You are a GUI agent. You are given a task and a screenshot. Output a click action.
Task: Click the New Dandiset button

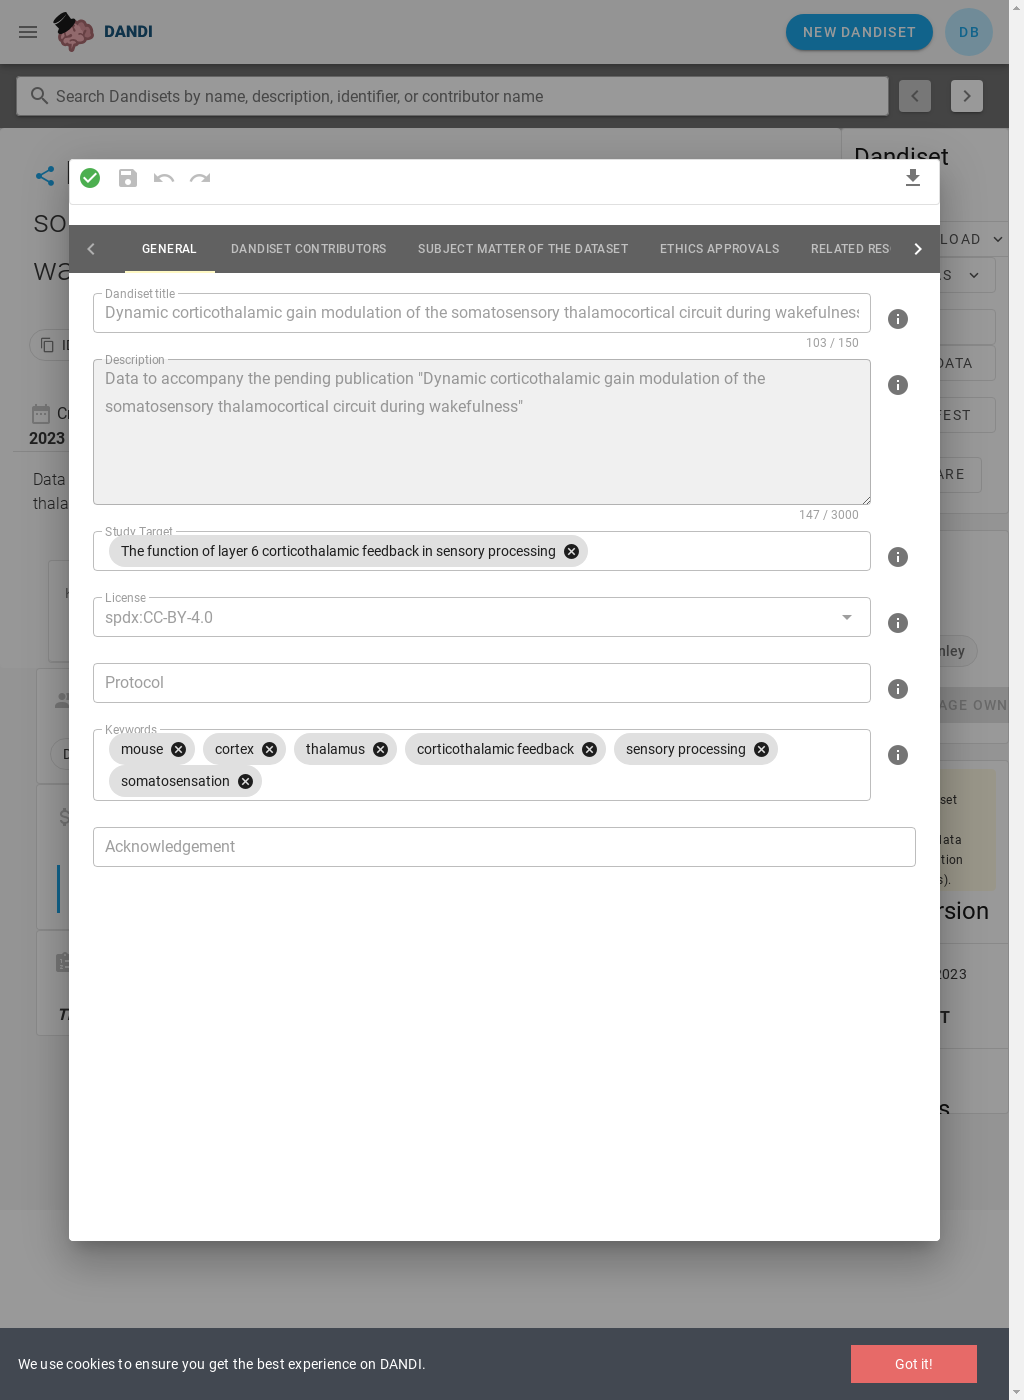859,32
